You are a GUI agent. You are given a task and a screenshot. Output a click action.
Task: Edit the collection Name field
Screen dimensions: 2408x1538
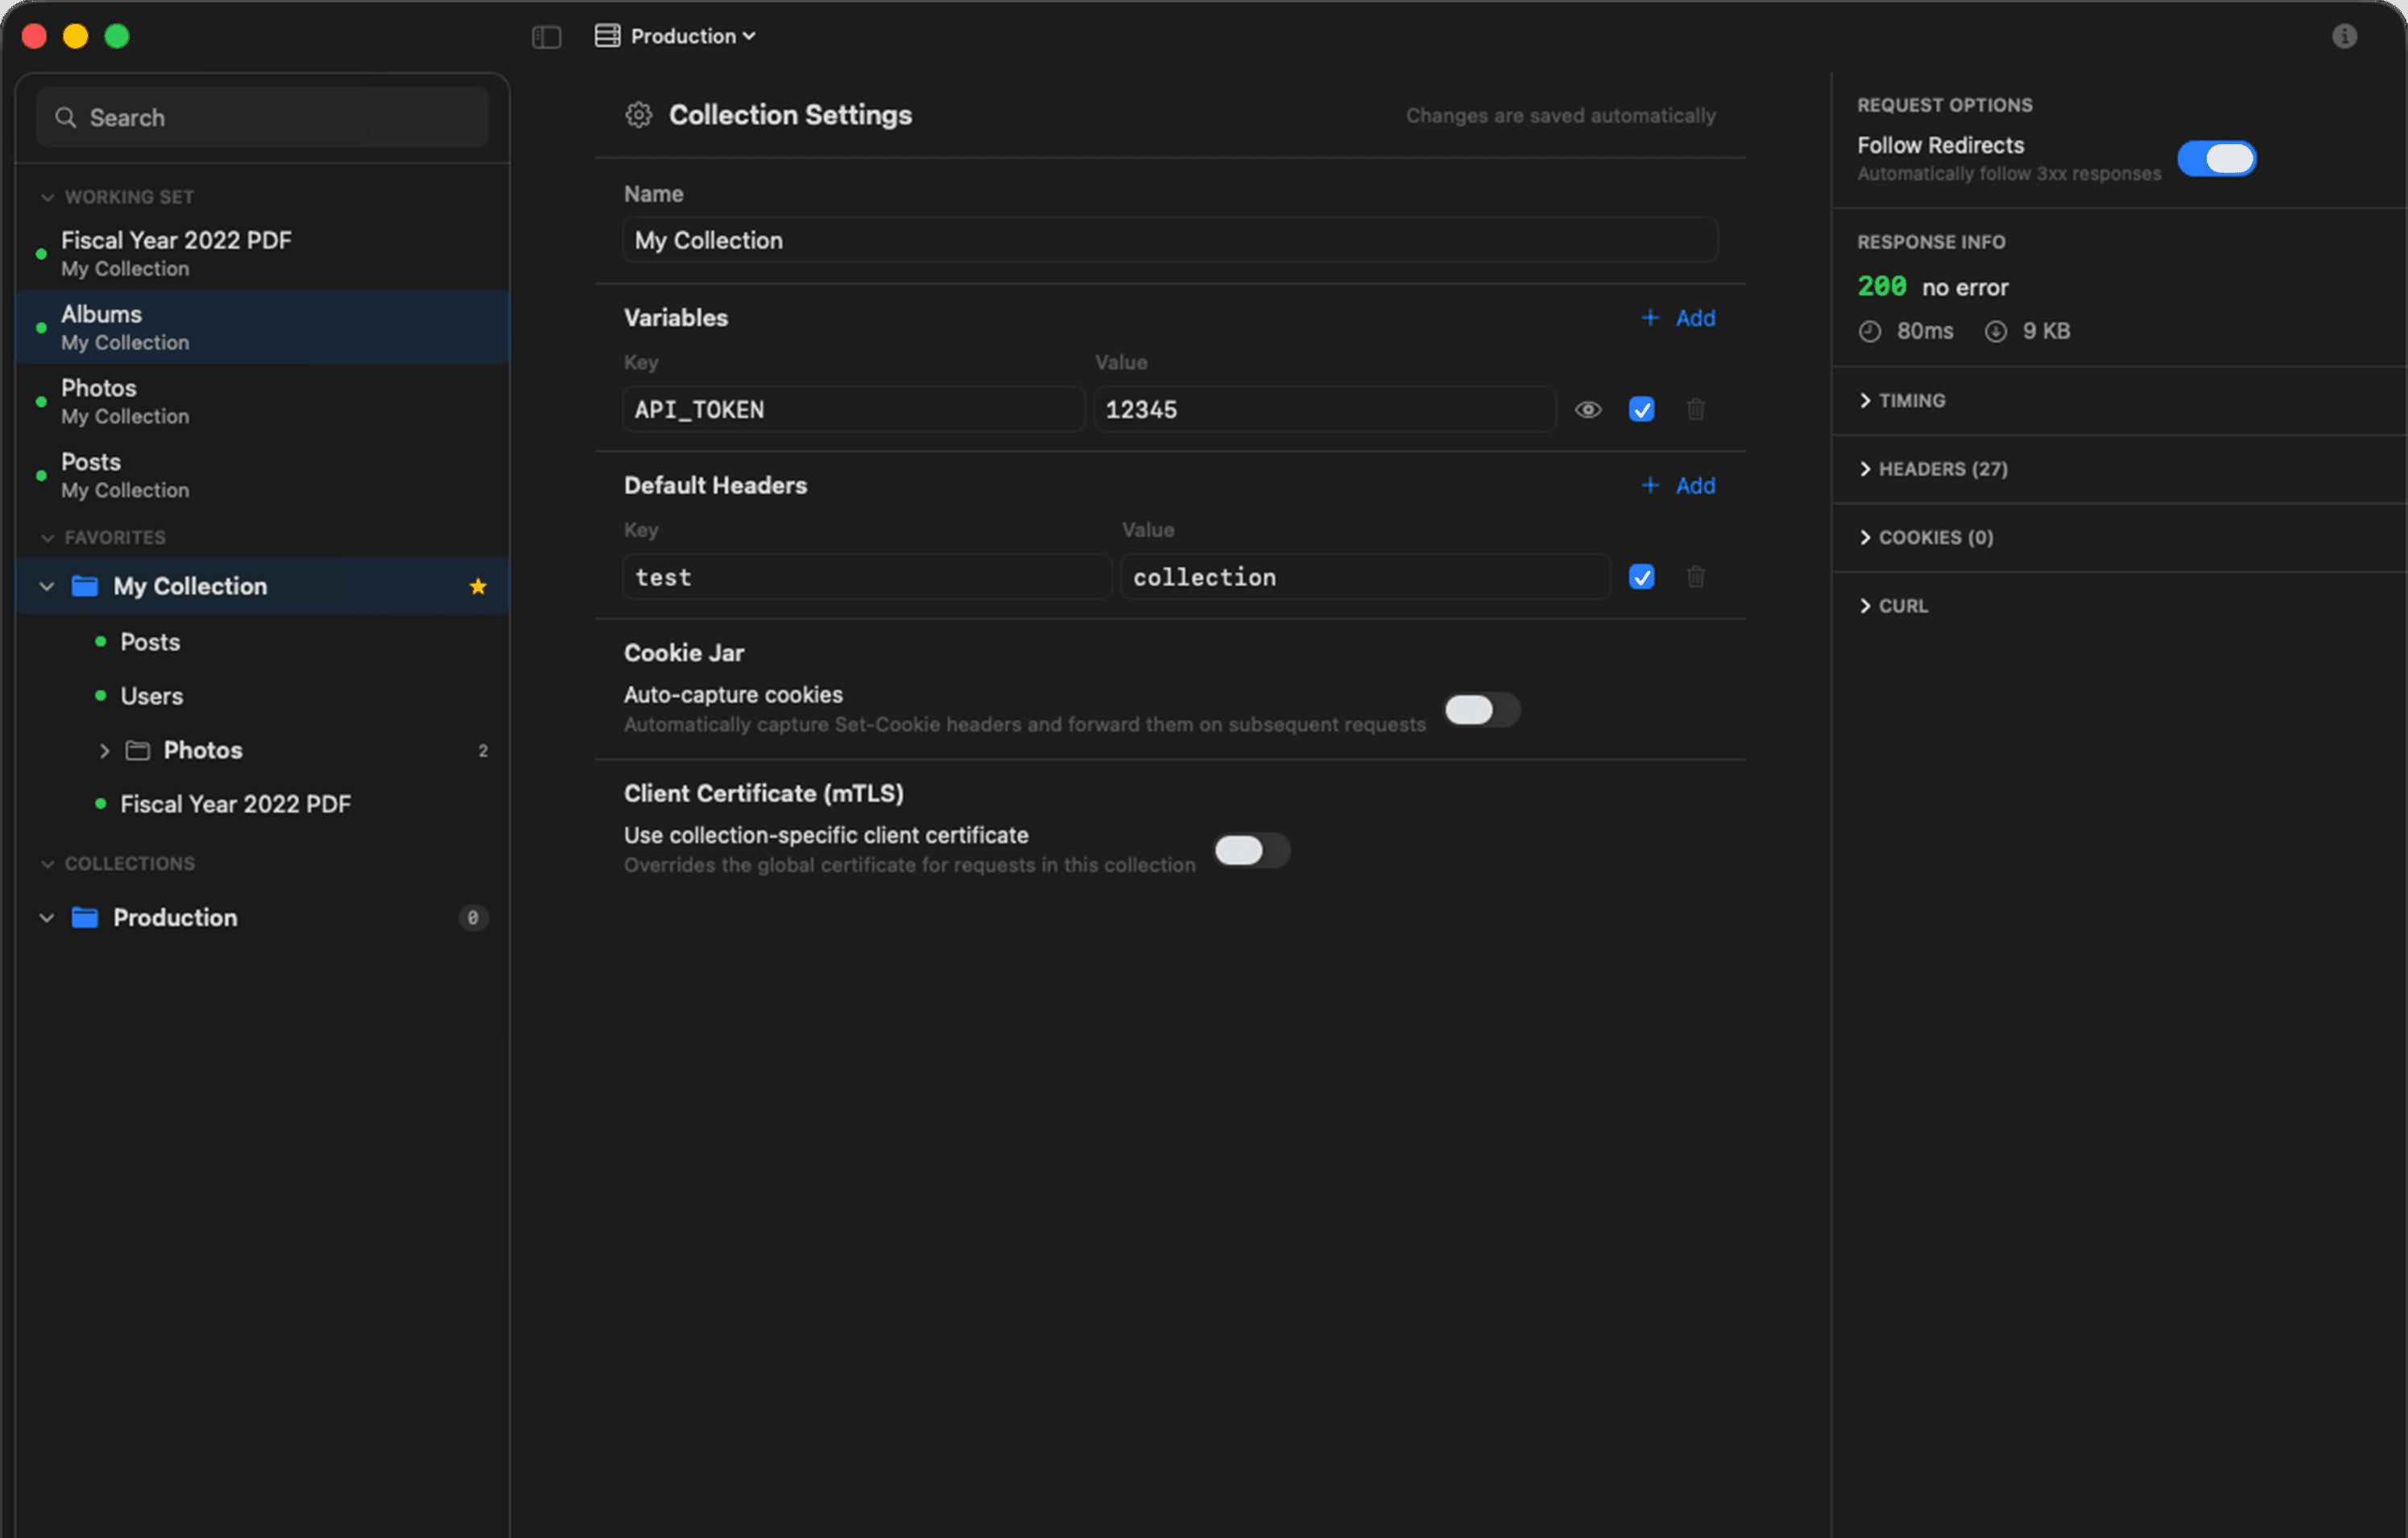[1170, 240]
